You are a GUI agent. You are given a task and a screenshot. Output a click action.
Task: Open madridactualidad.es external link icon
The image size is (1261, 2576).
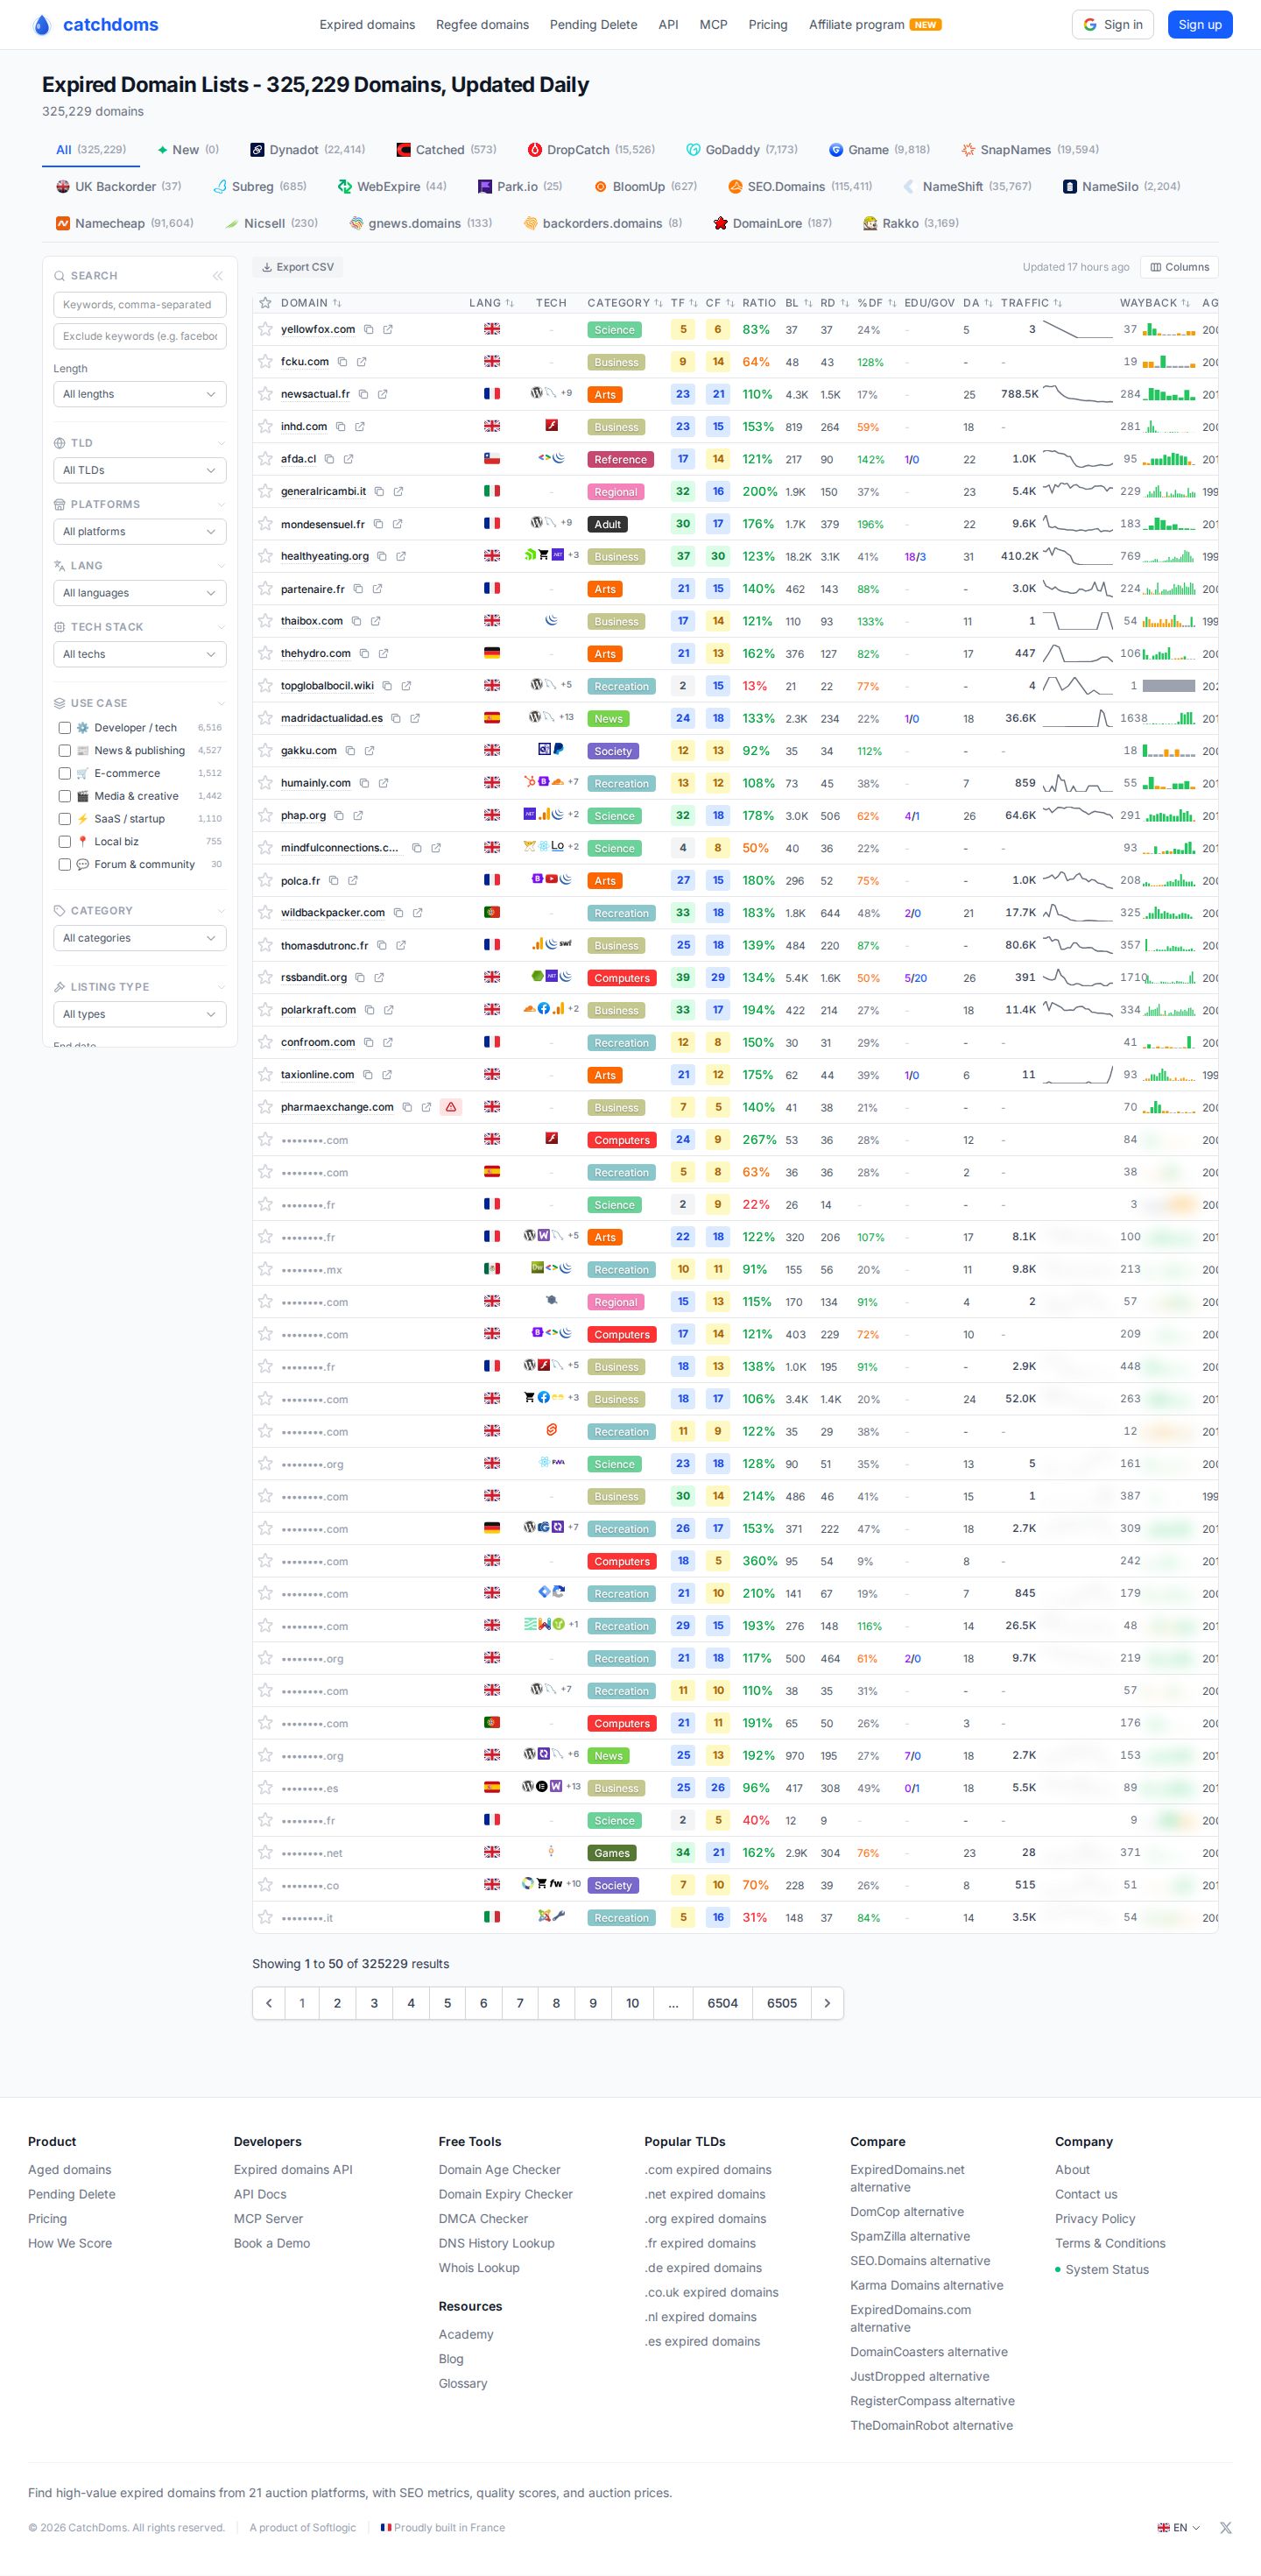click(415, 718)
